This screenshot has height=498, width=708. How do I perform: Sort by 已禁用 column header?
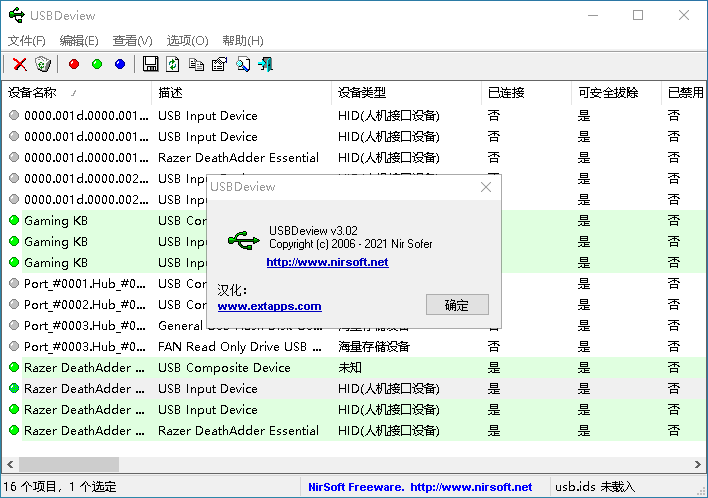coord(684,93)
